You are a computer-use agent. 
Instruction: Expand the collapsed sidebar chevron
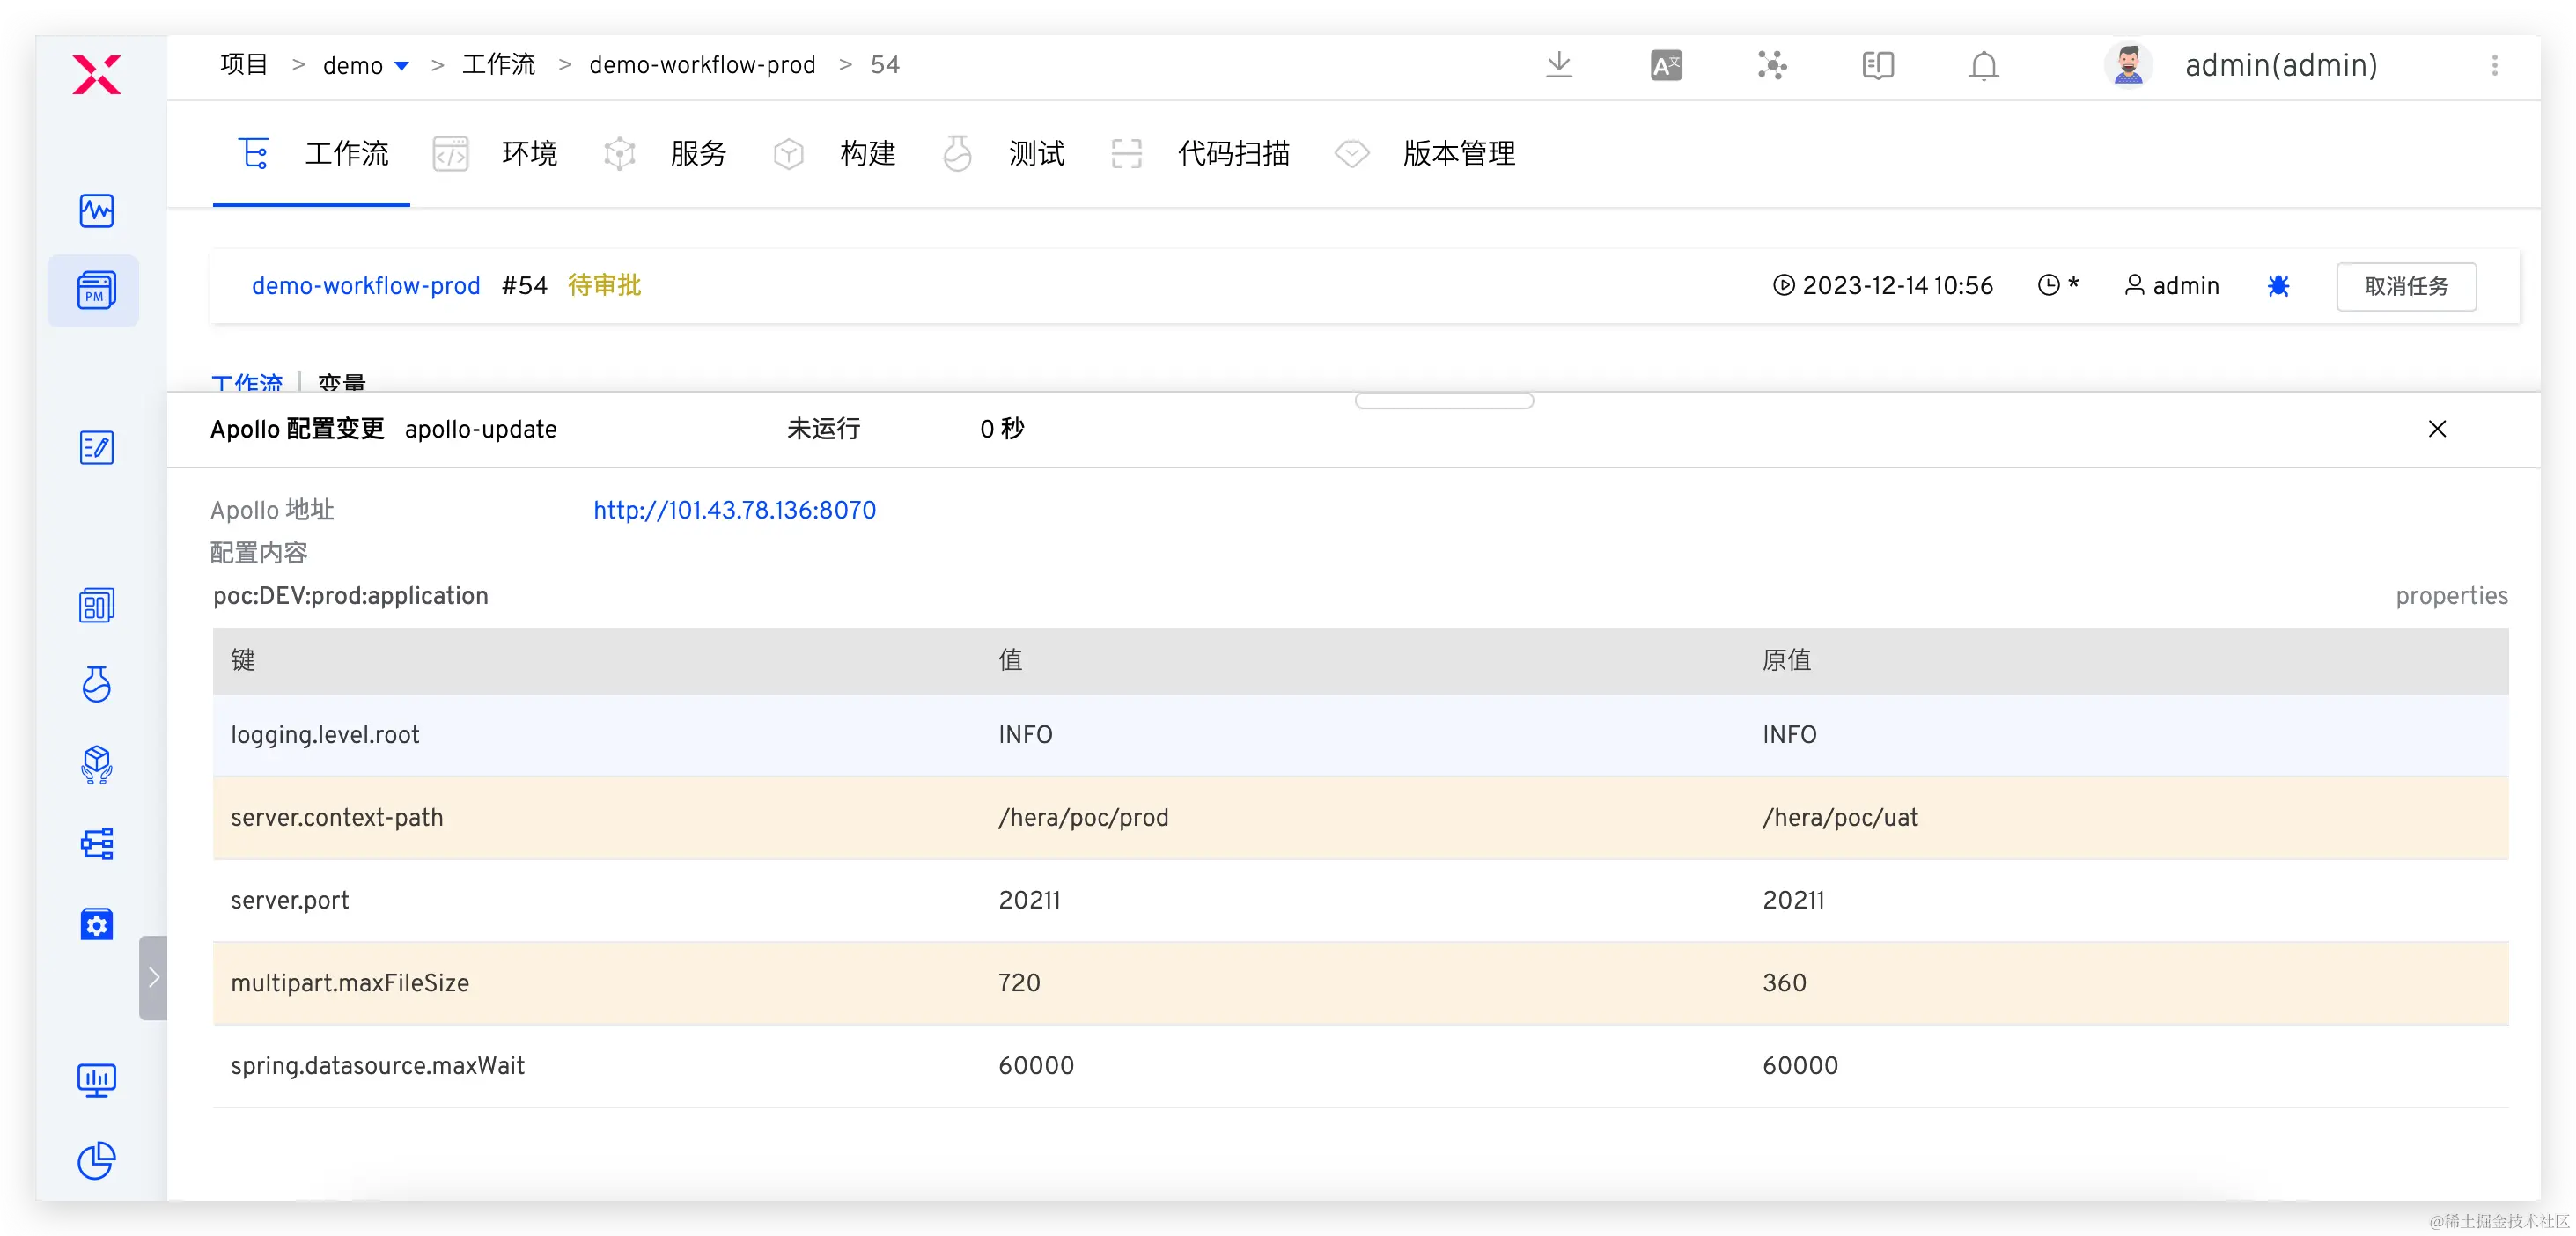coord(153,978)
